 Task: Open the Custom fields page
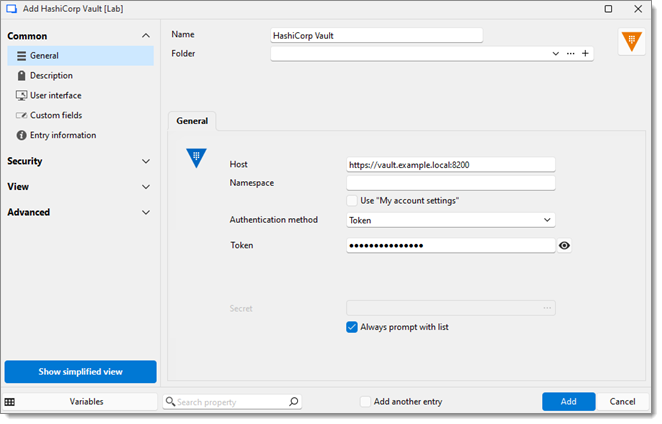pyautogui.click(x=81, y=115)
